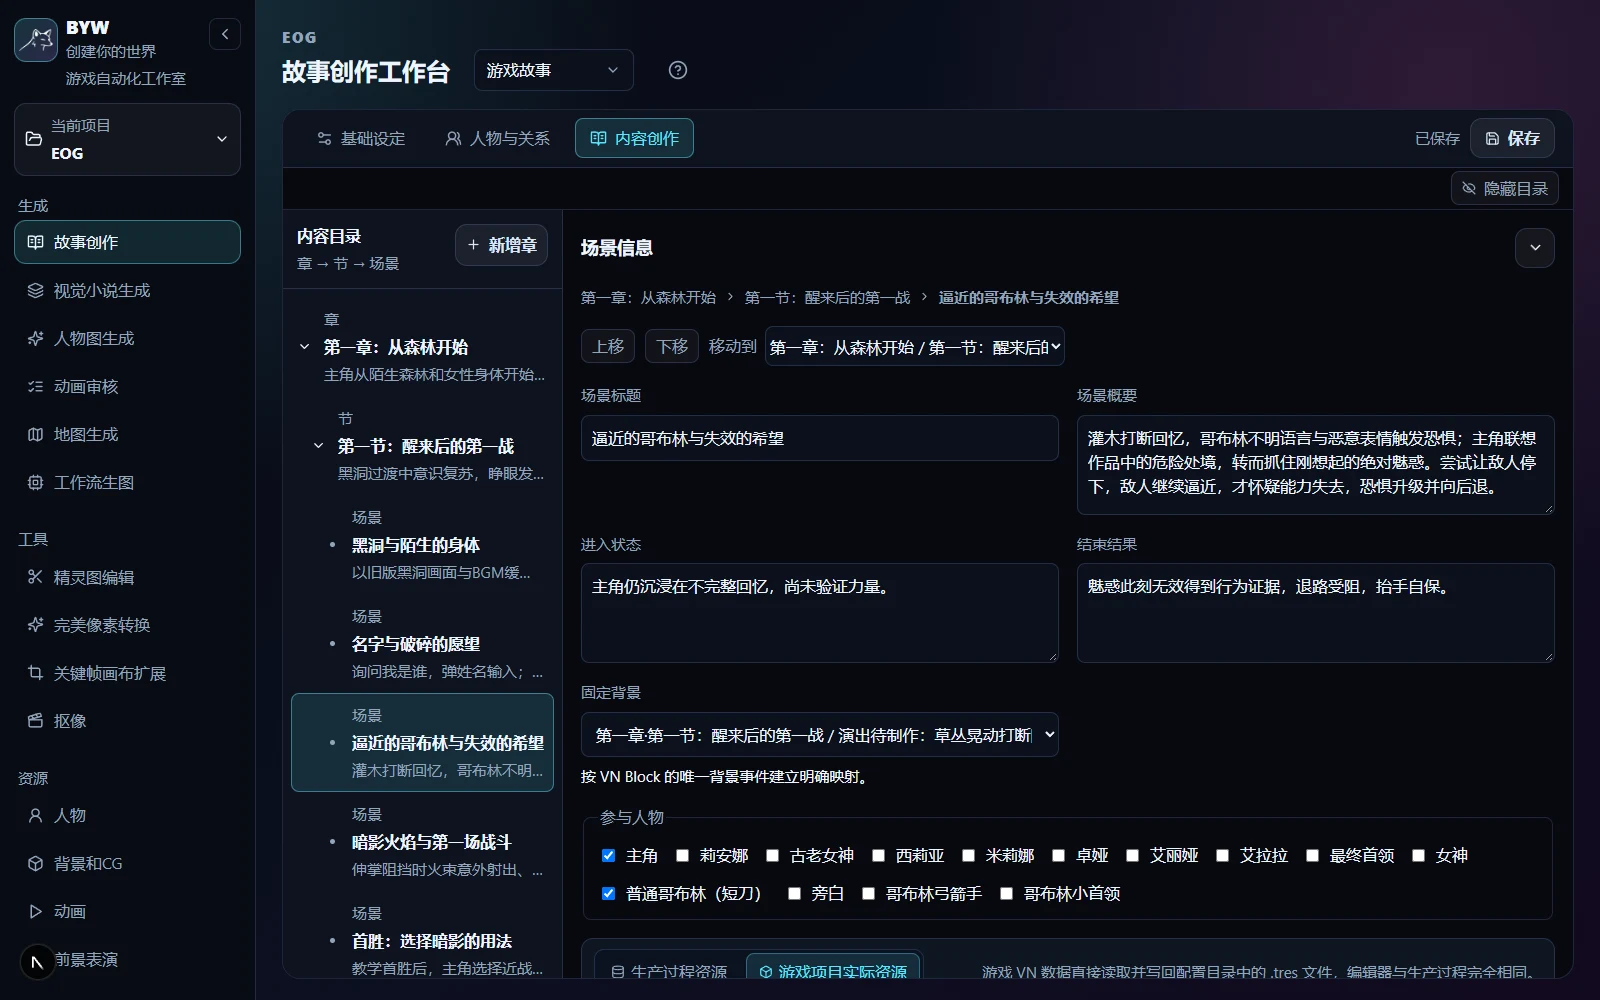1600x1000 pixels.
Task: Click the 新增章 button
Action: 501,245
